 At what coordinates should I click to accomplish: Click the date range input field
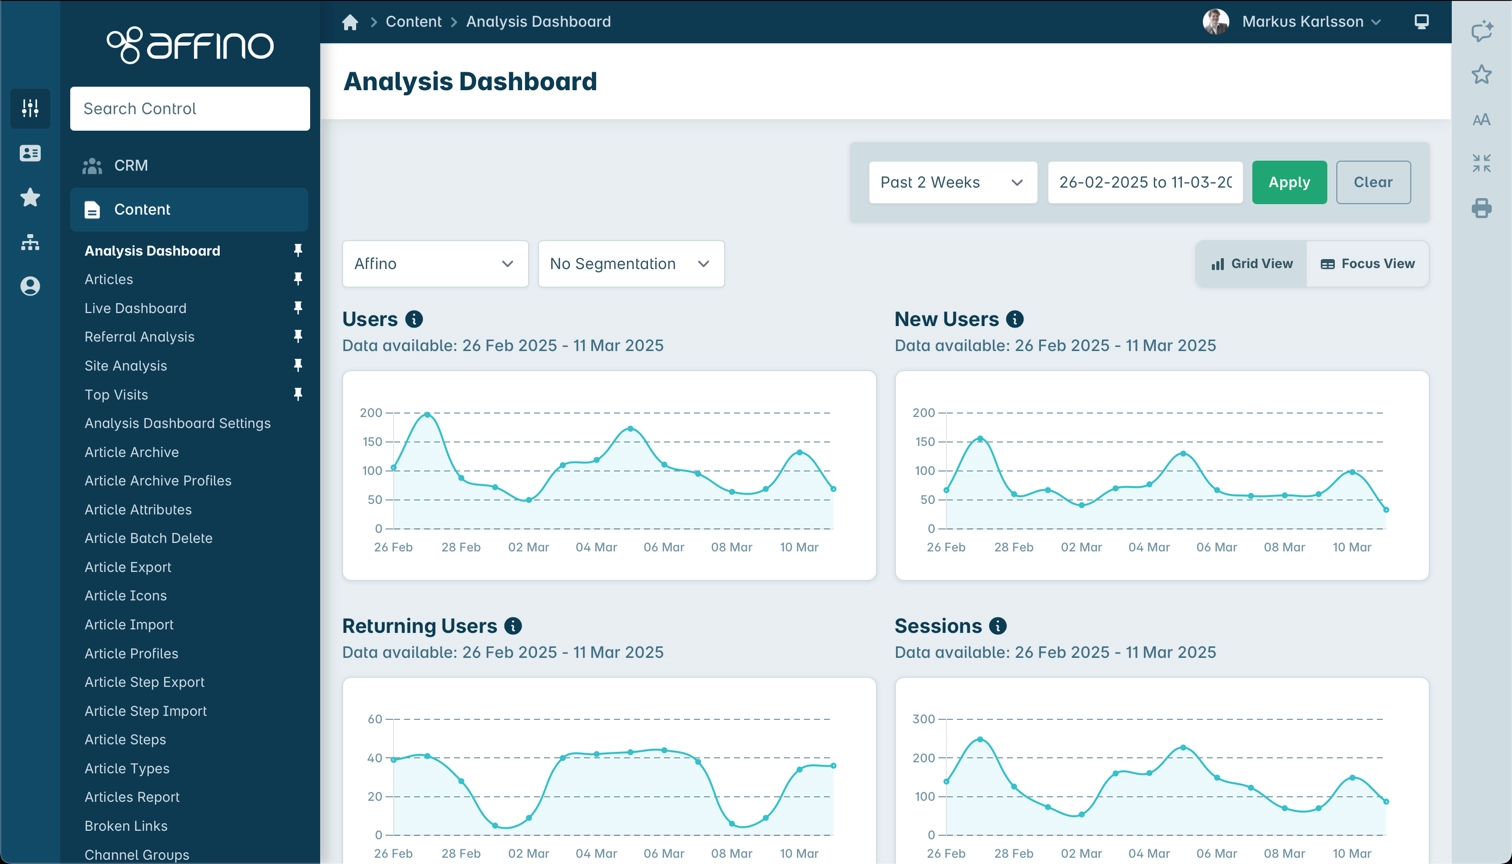pos(1145,182)
